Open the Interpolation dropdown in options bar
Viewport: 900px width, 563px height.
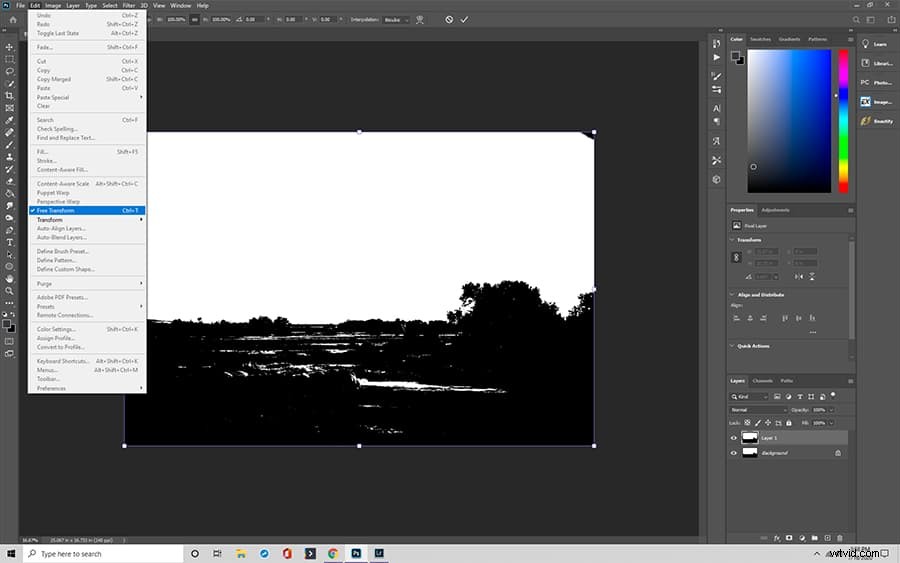[396, 20]
